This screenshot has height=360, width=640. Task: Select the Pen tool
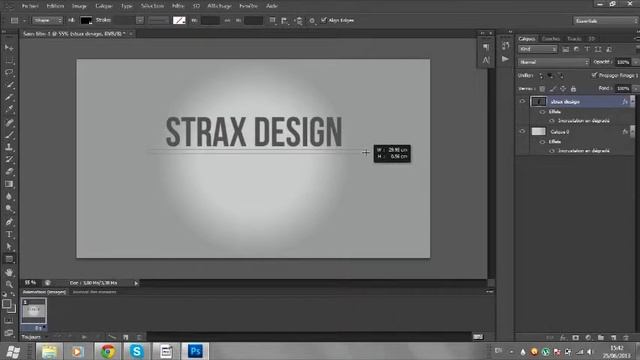(x=9, y=222)
